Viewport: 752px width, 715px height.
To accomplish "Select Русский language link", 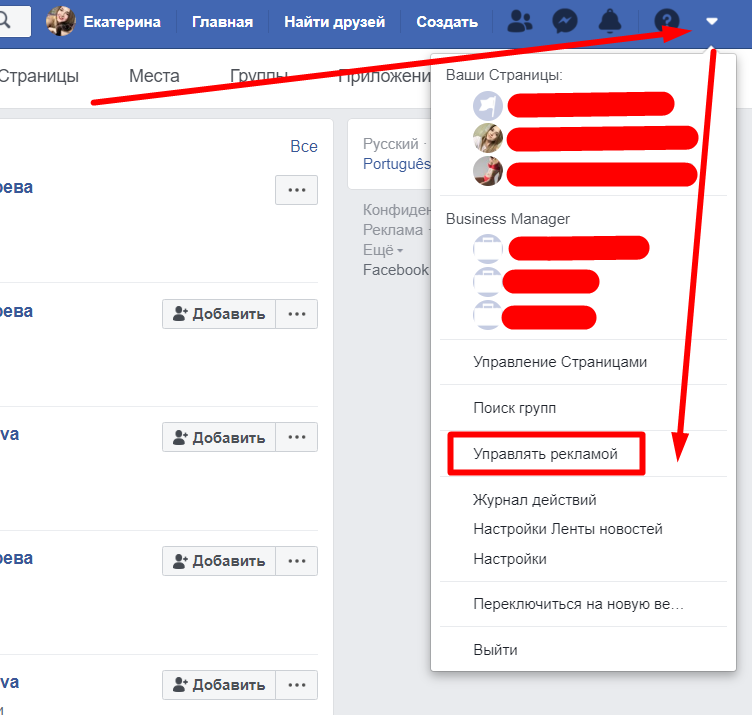I will coord(390,144).
